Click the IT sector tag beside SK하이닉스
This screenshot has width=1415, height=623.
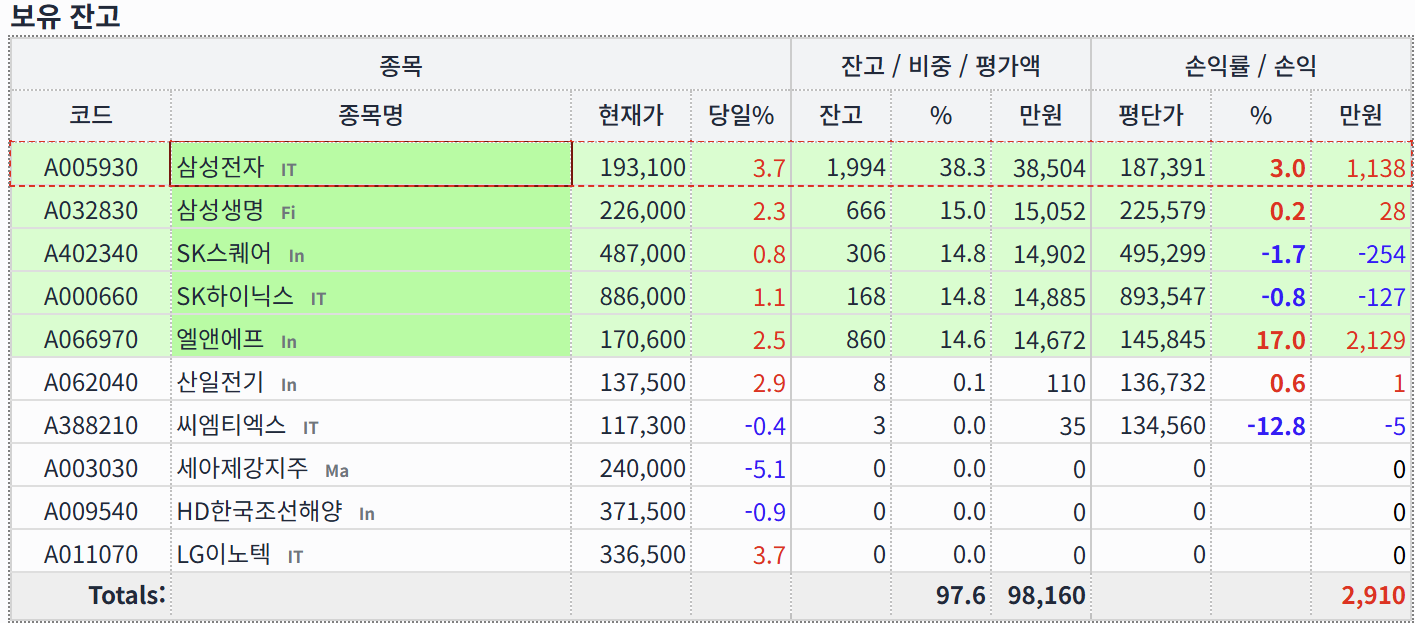coord(318,298)
